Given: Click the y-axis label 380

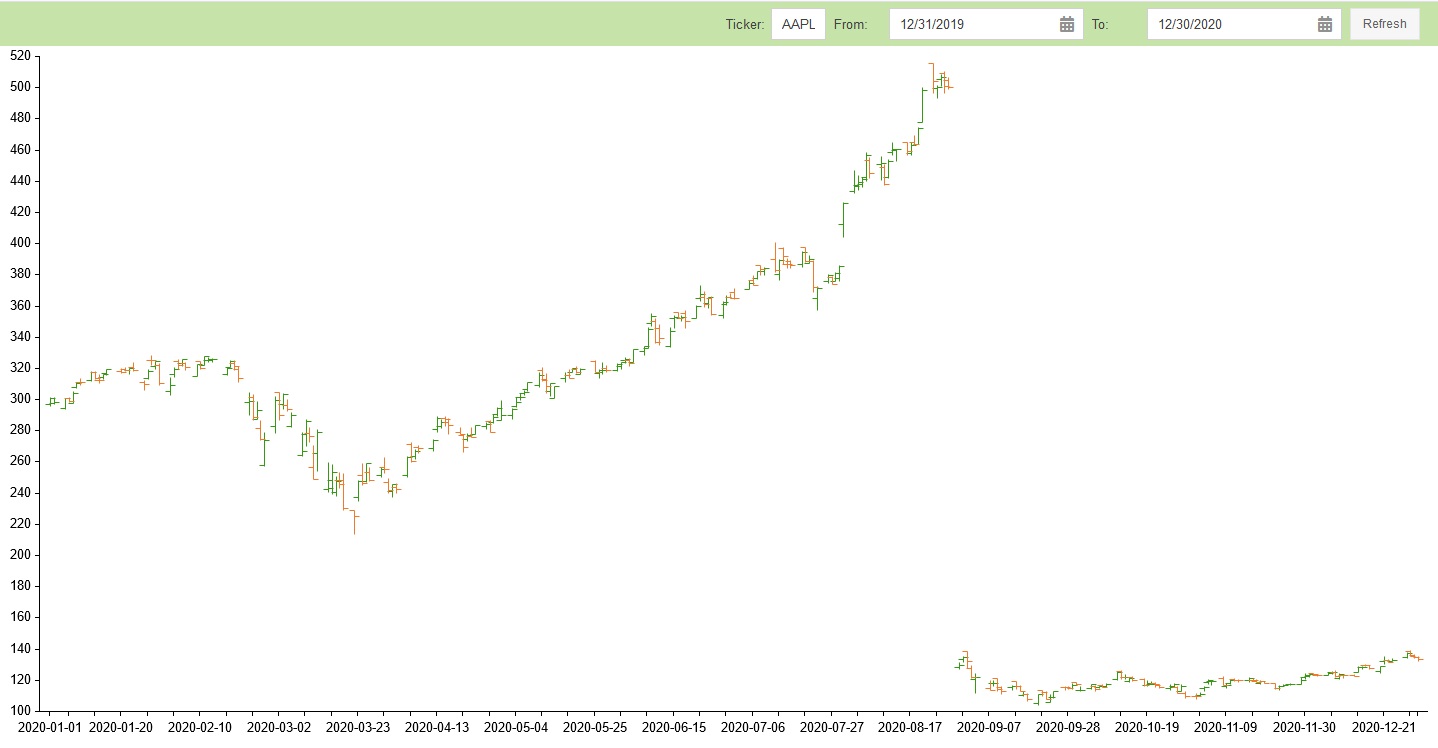Looking at the screenshot, I should 20,274.
